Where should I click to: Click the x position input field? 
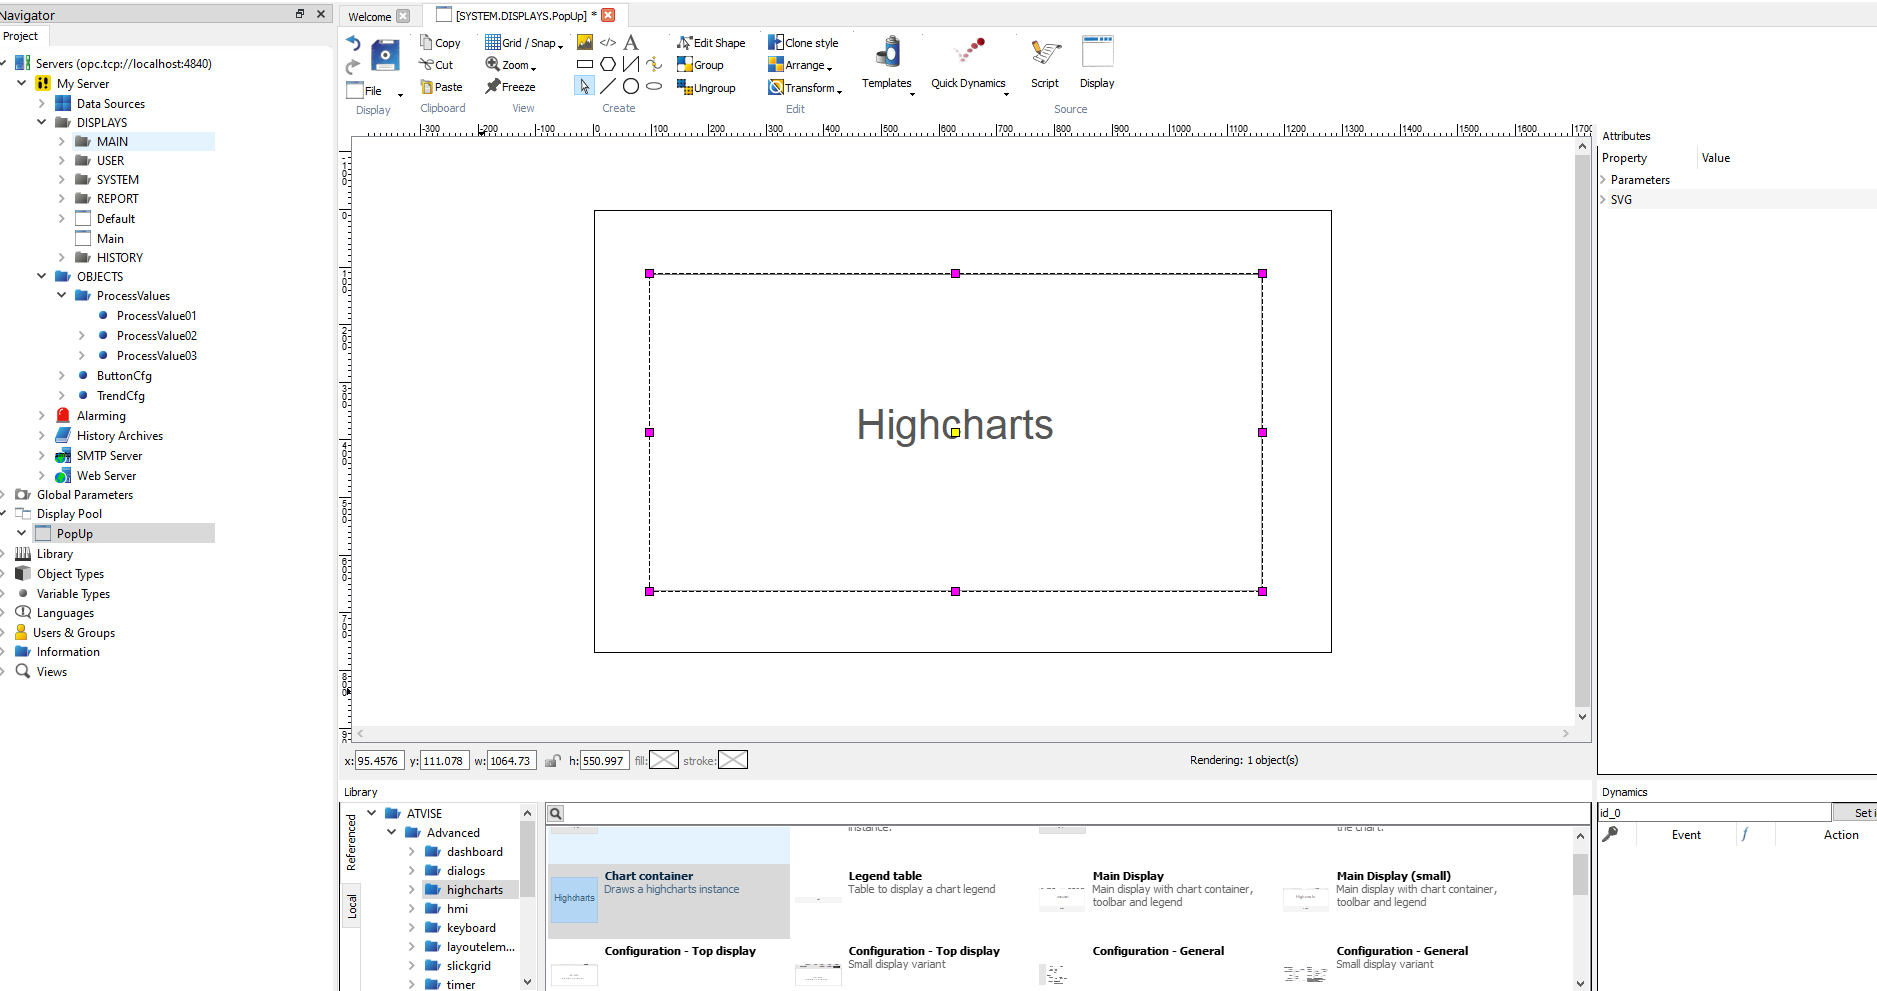pos(380,761)
